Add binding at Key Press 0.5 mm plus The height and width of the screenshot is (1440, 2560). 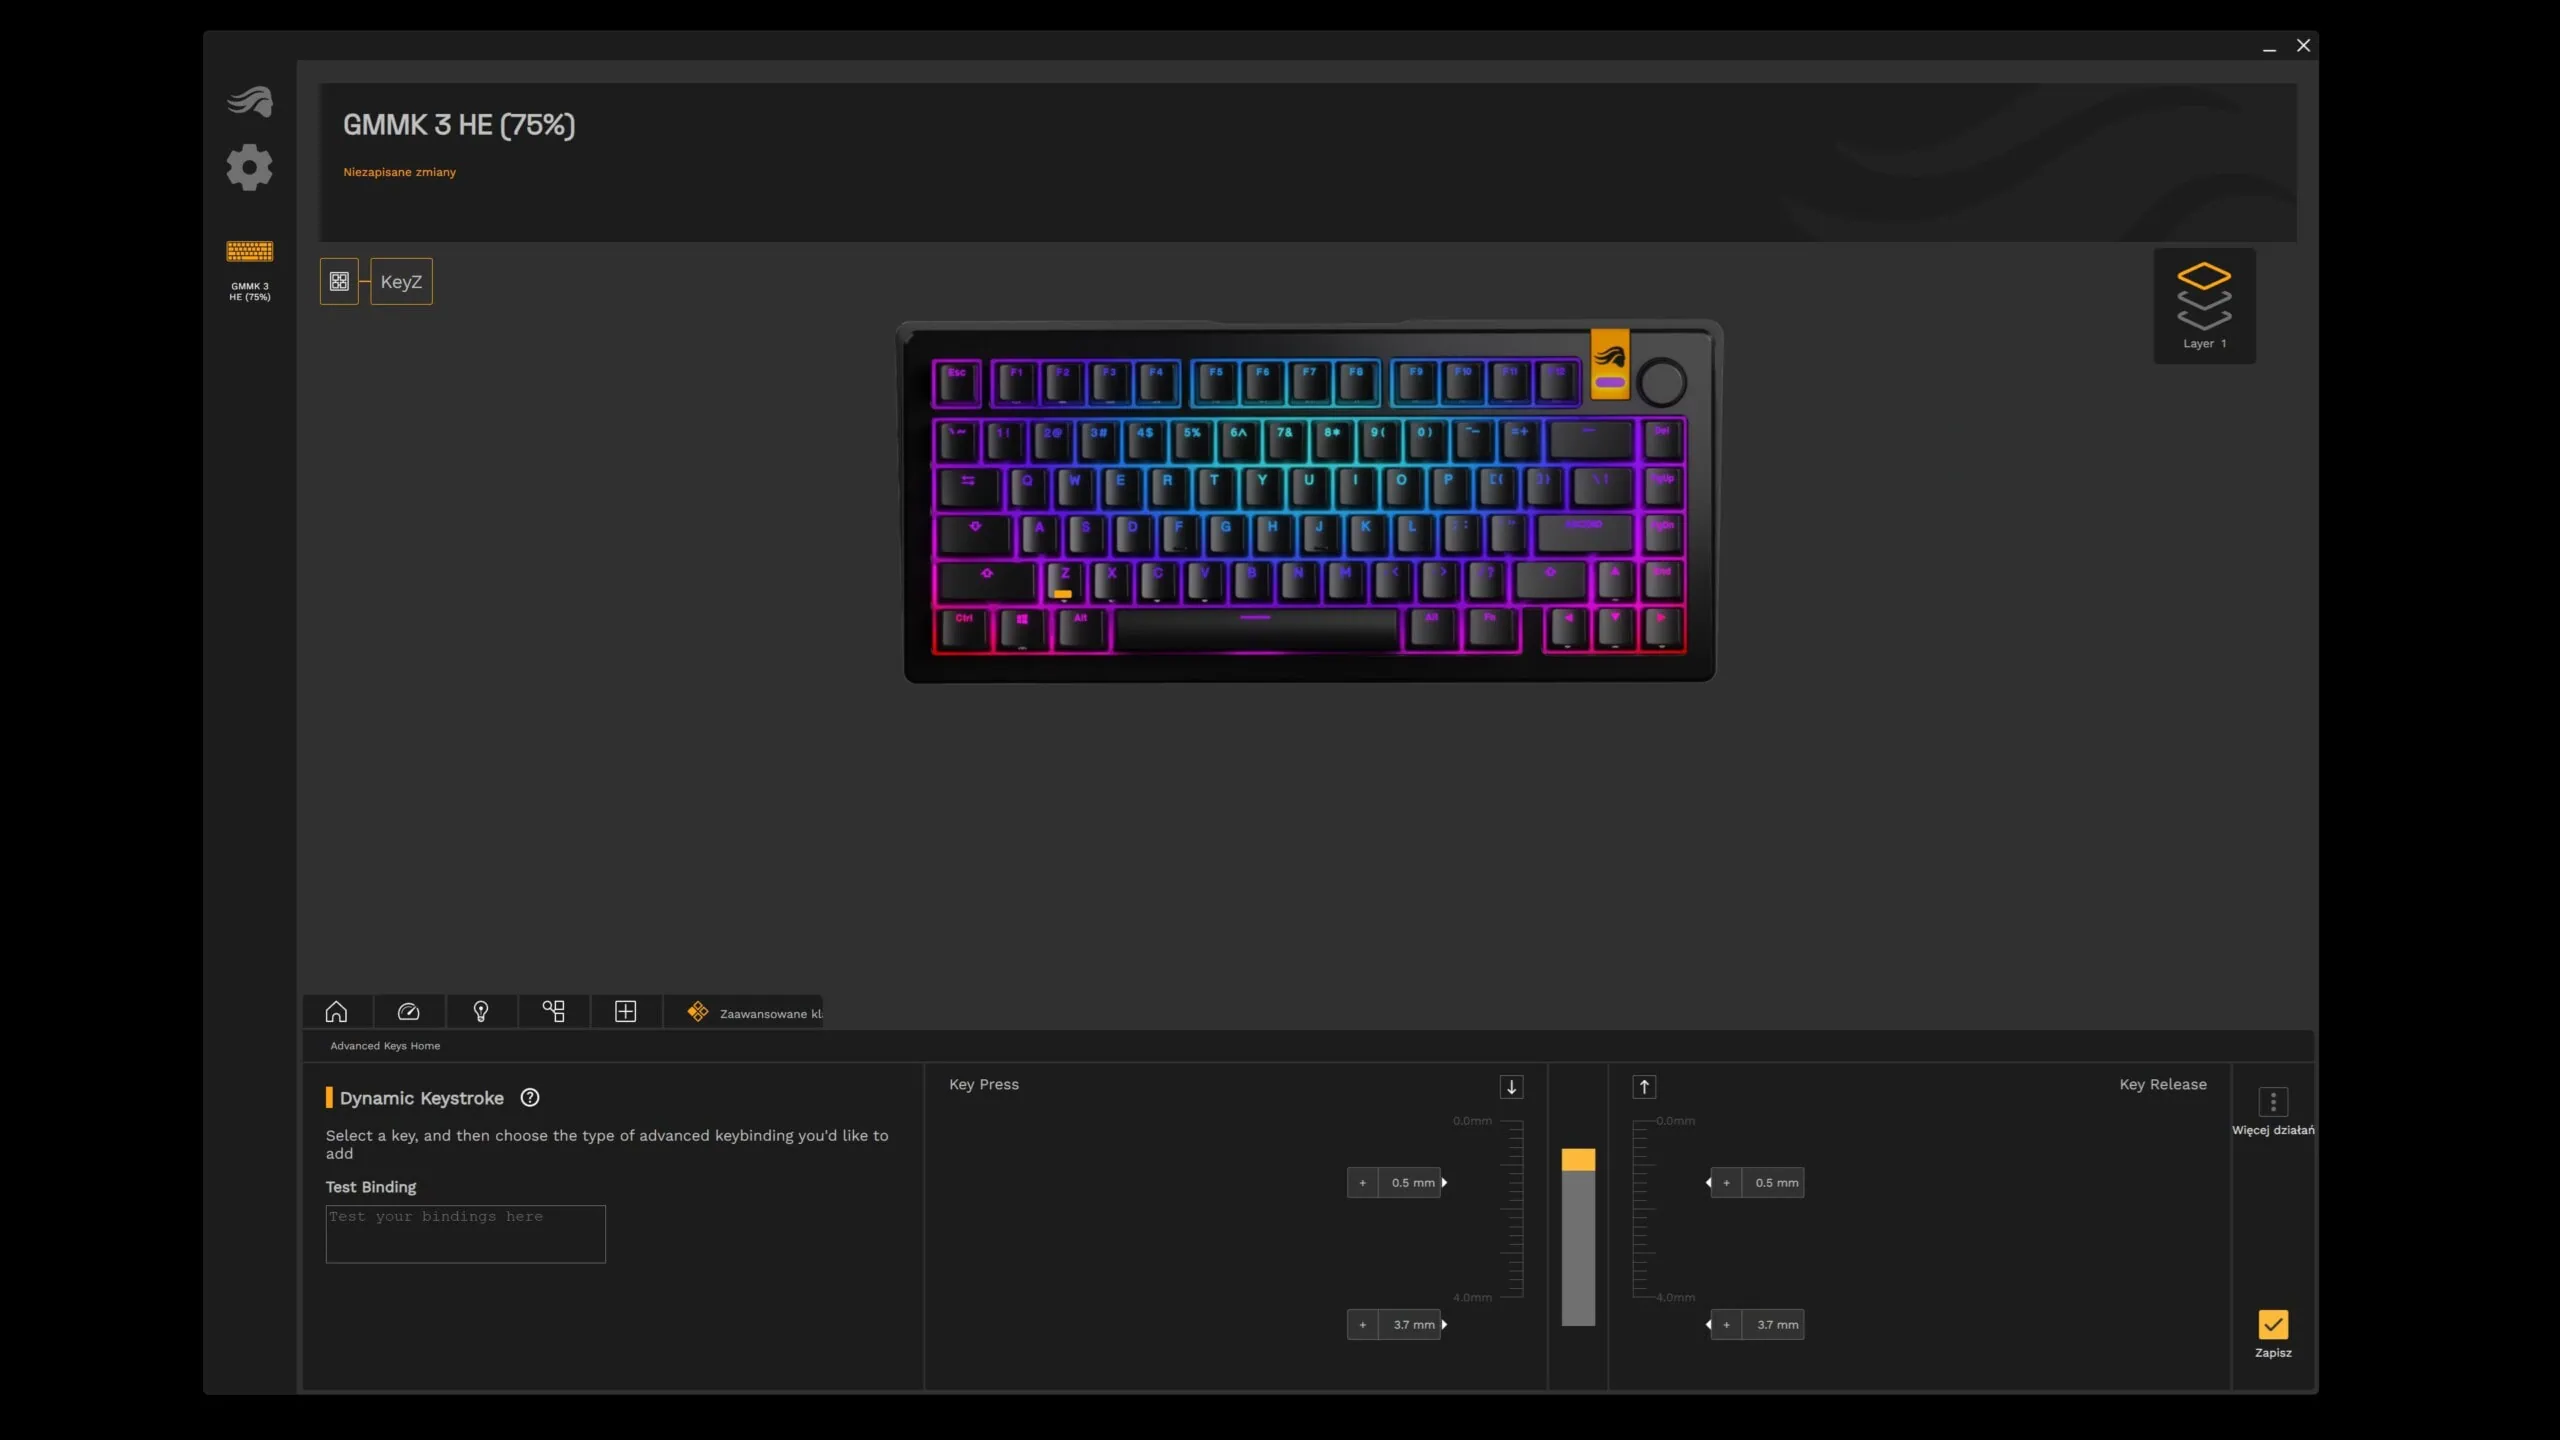pyautogui.click(x=1362, y=1183)
